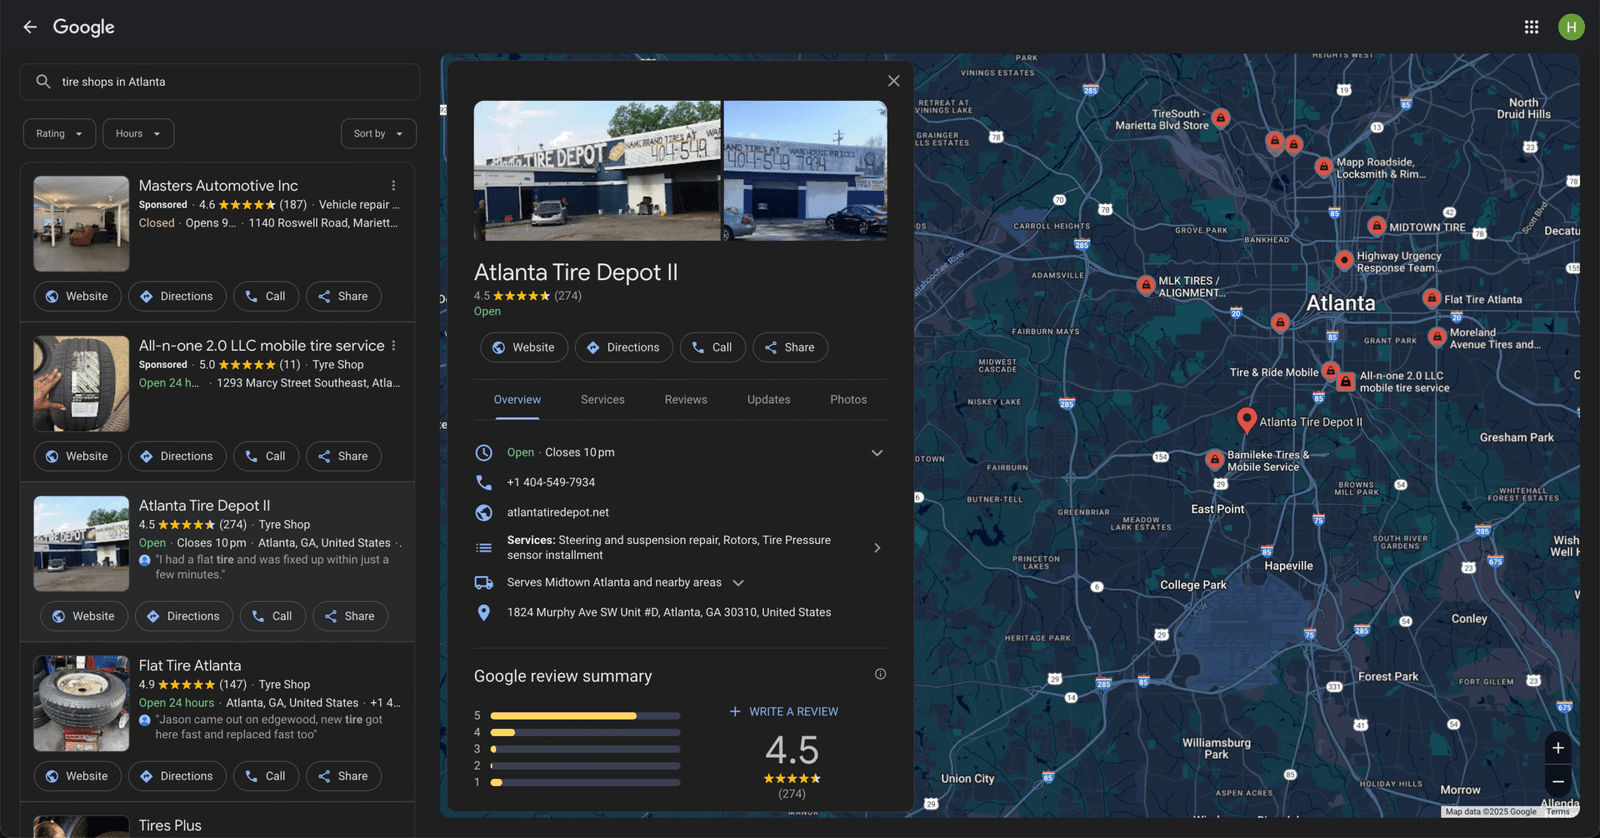Viewport: 1600px width, 838px height.
Task: Open the Google apps grid
Action: coord(1531,27)
